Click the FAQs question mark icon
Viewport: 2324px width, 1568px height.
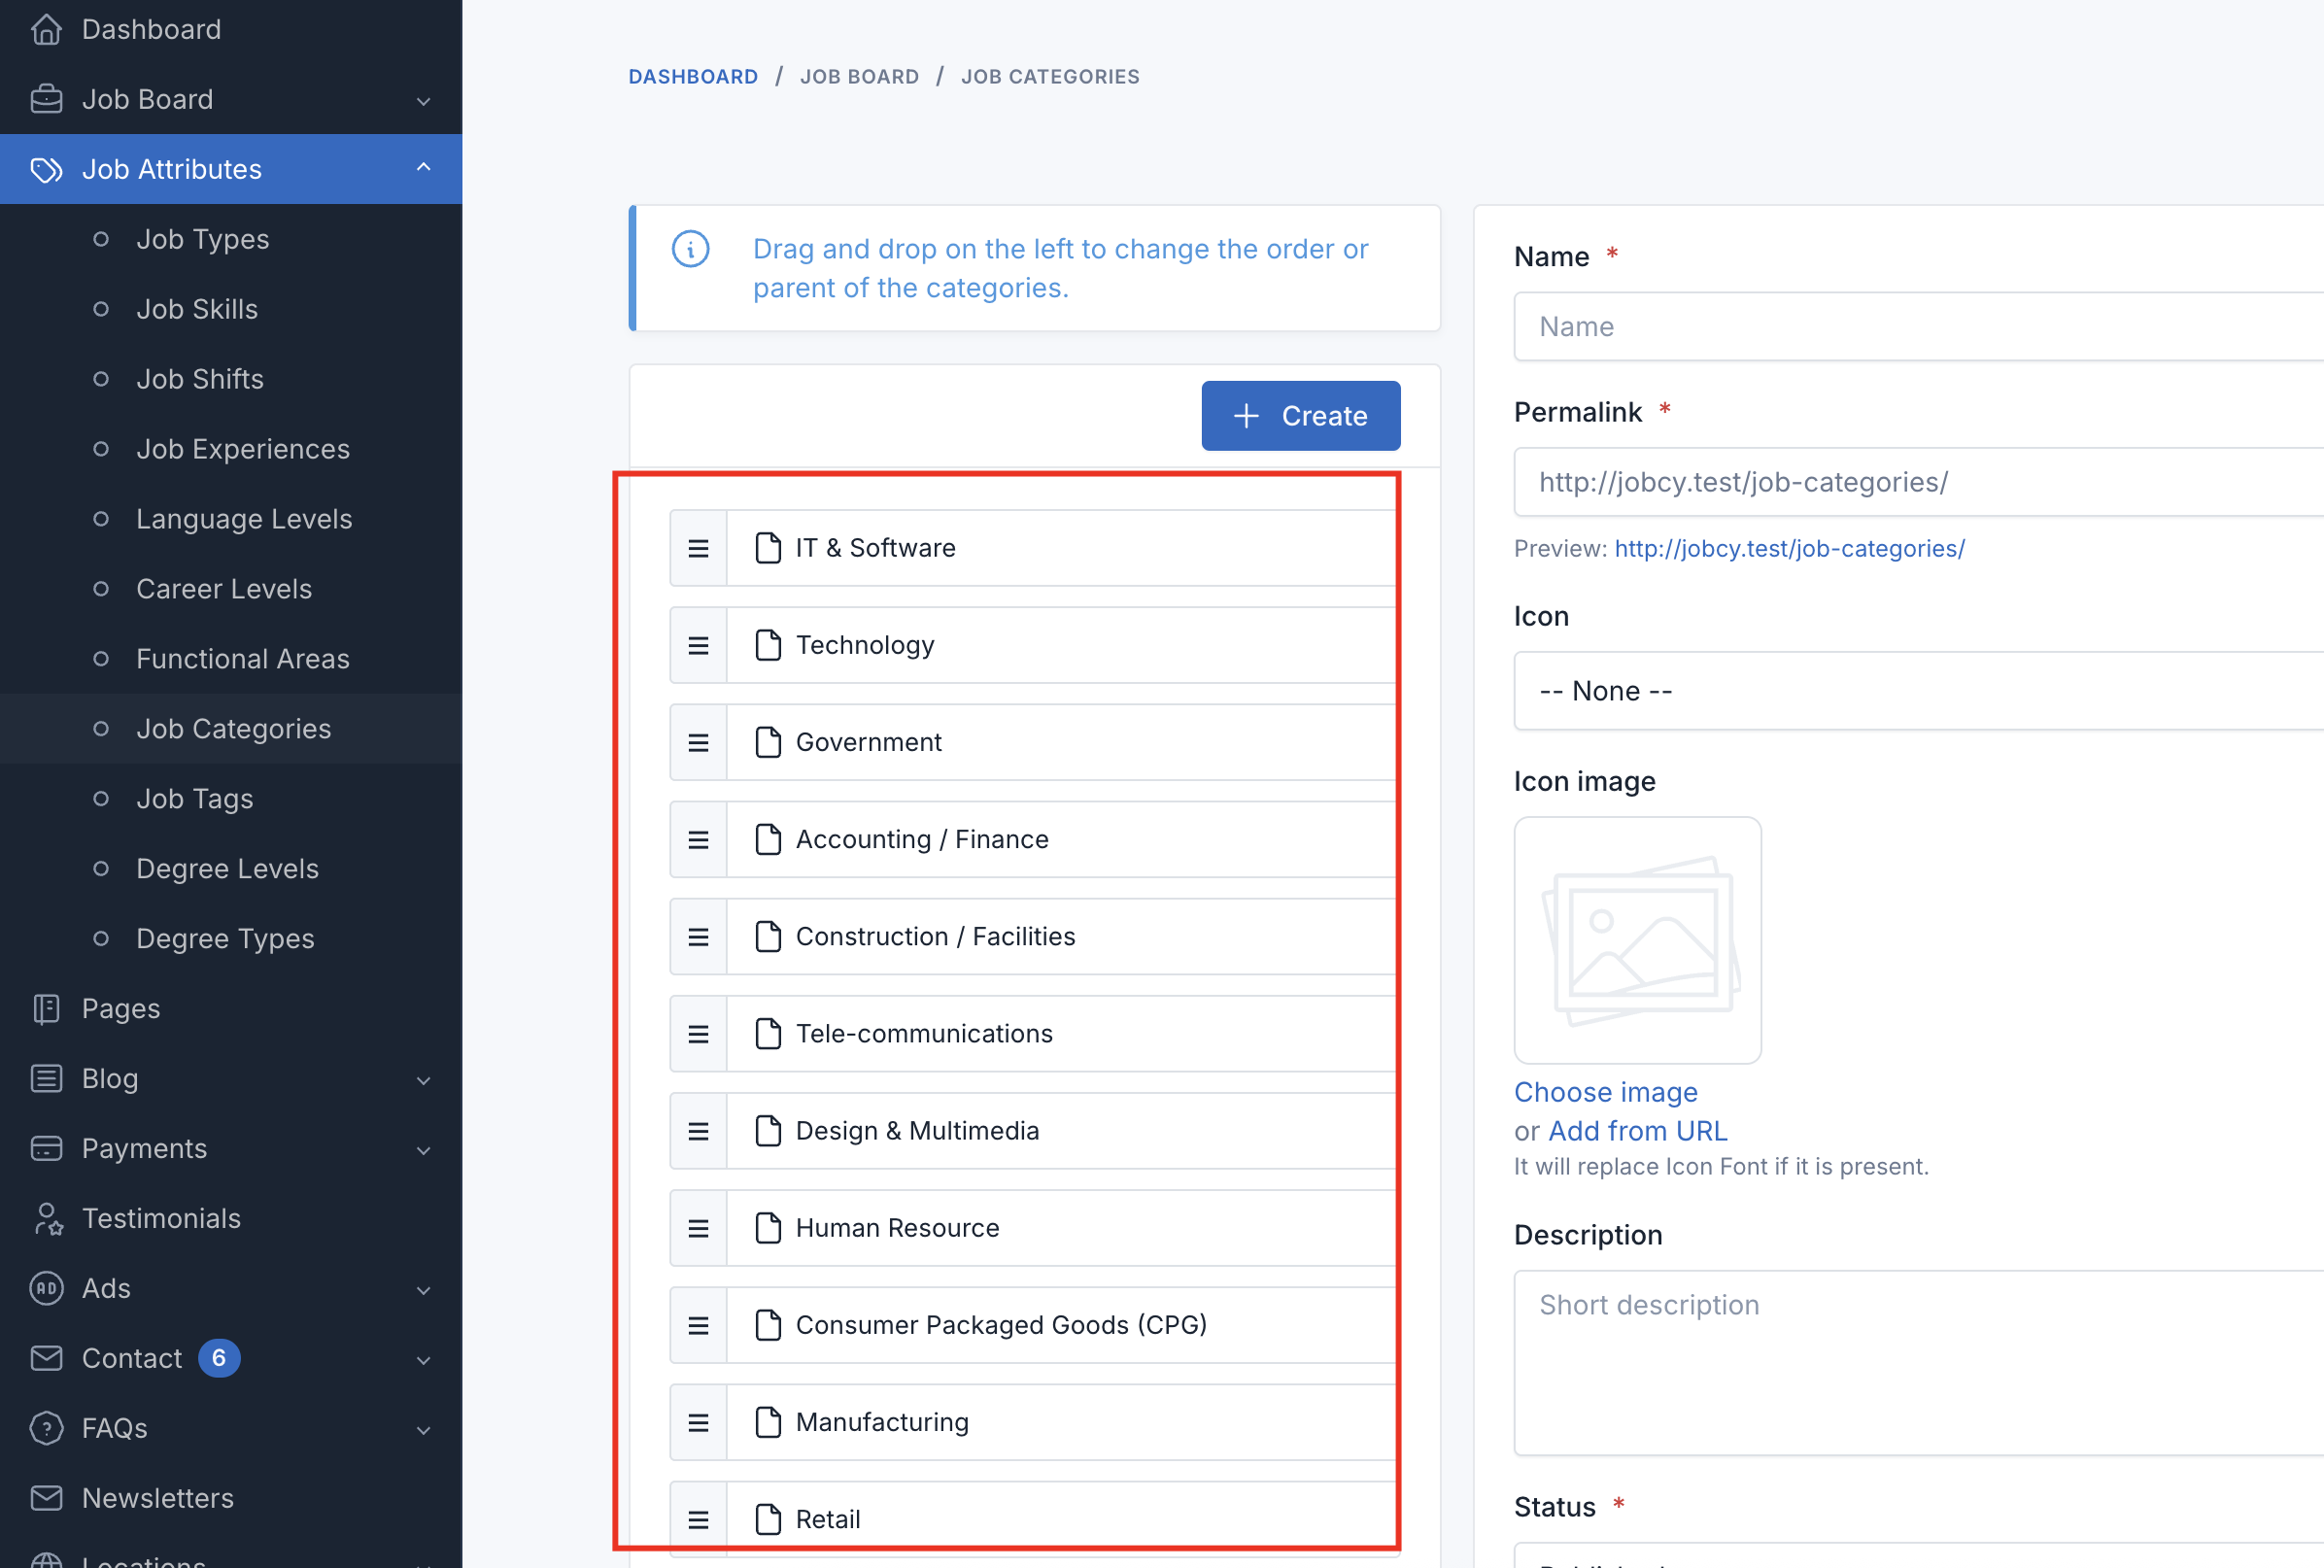click(x=46, y=1428)
